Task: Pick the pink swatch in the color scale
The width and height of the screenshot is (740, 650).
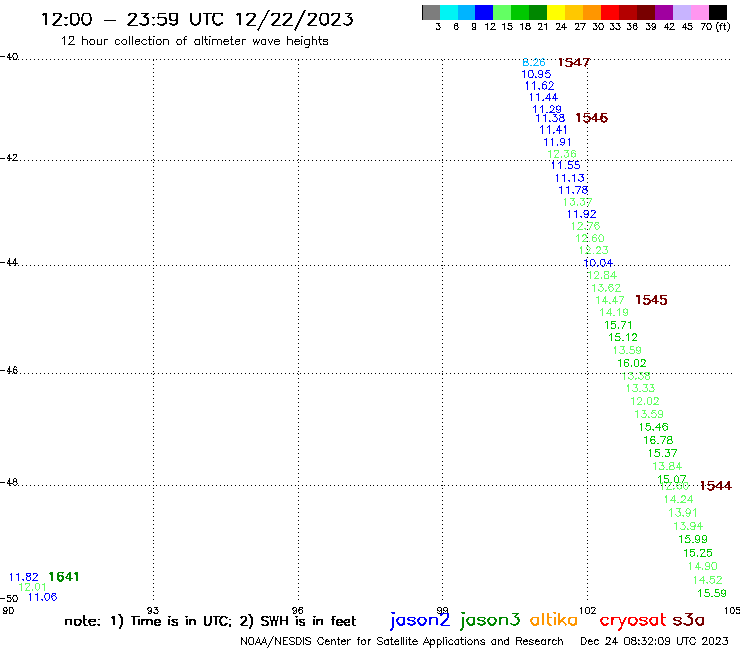Action: [x=700, y=12]
